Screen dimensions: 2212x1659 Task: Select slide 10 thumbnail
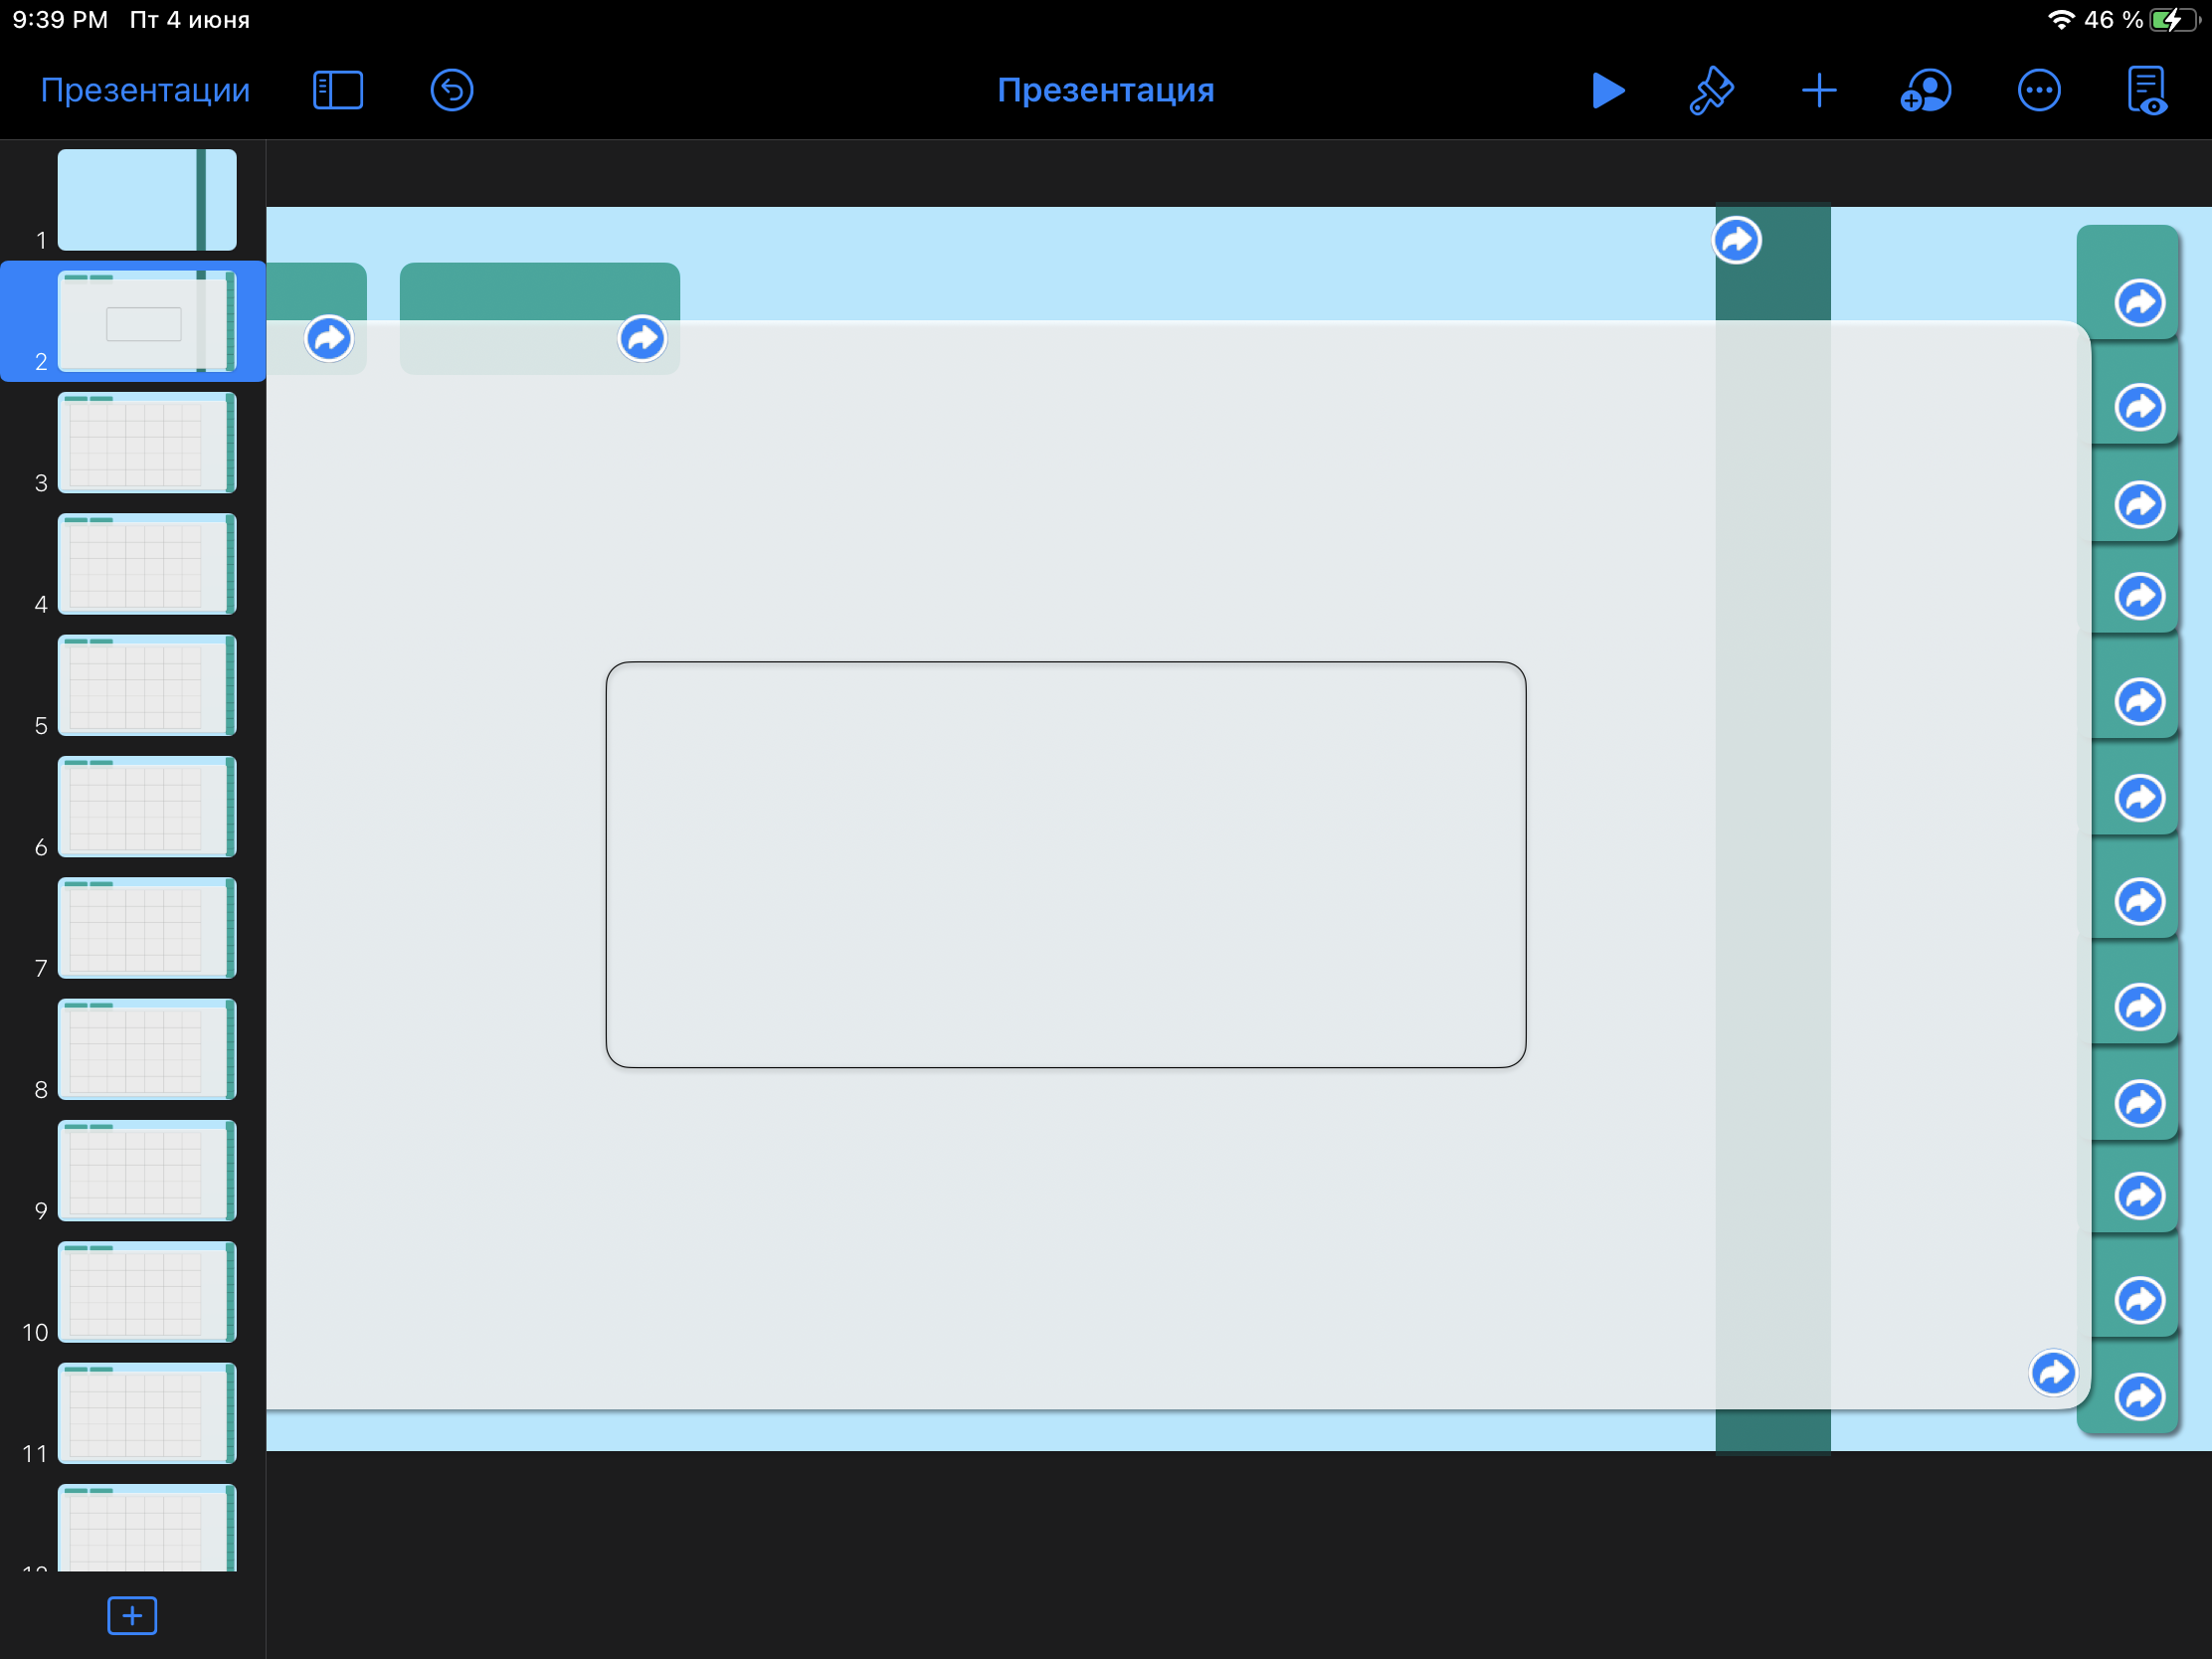[147, 1292]
